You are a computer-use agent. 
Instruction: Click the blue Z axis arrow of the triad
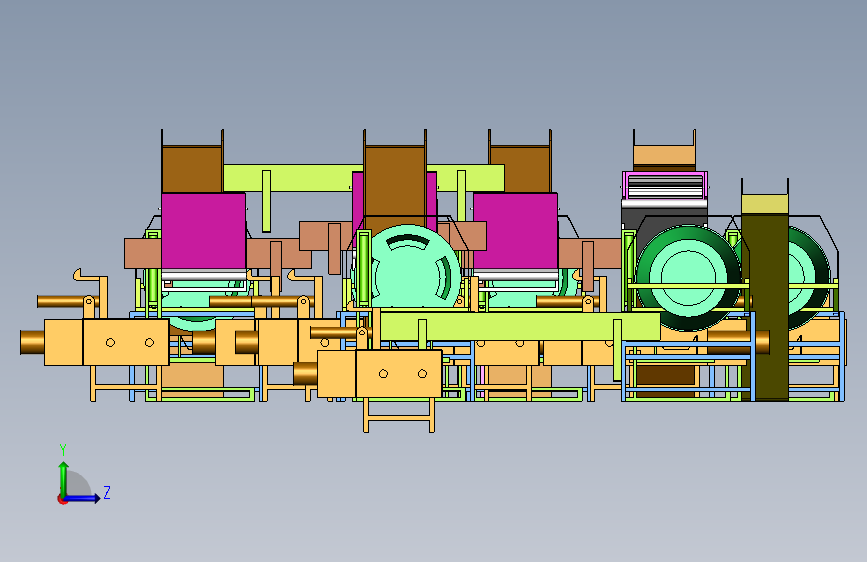[83, 498]
